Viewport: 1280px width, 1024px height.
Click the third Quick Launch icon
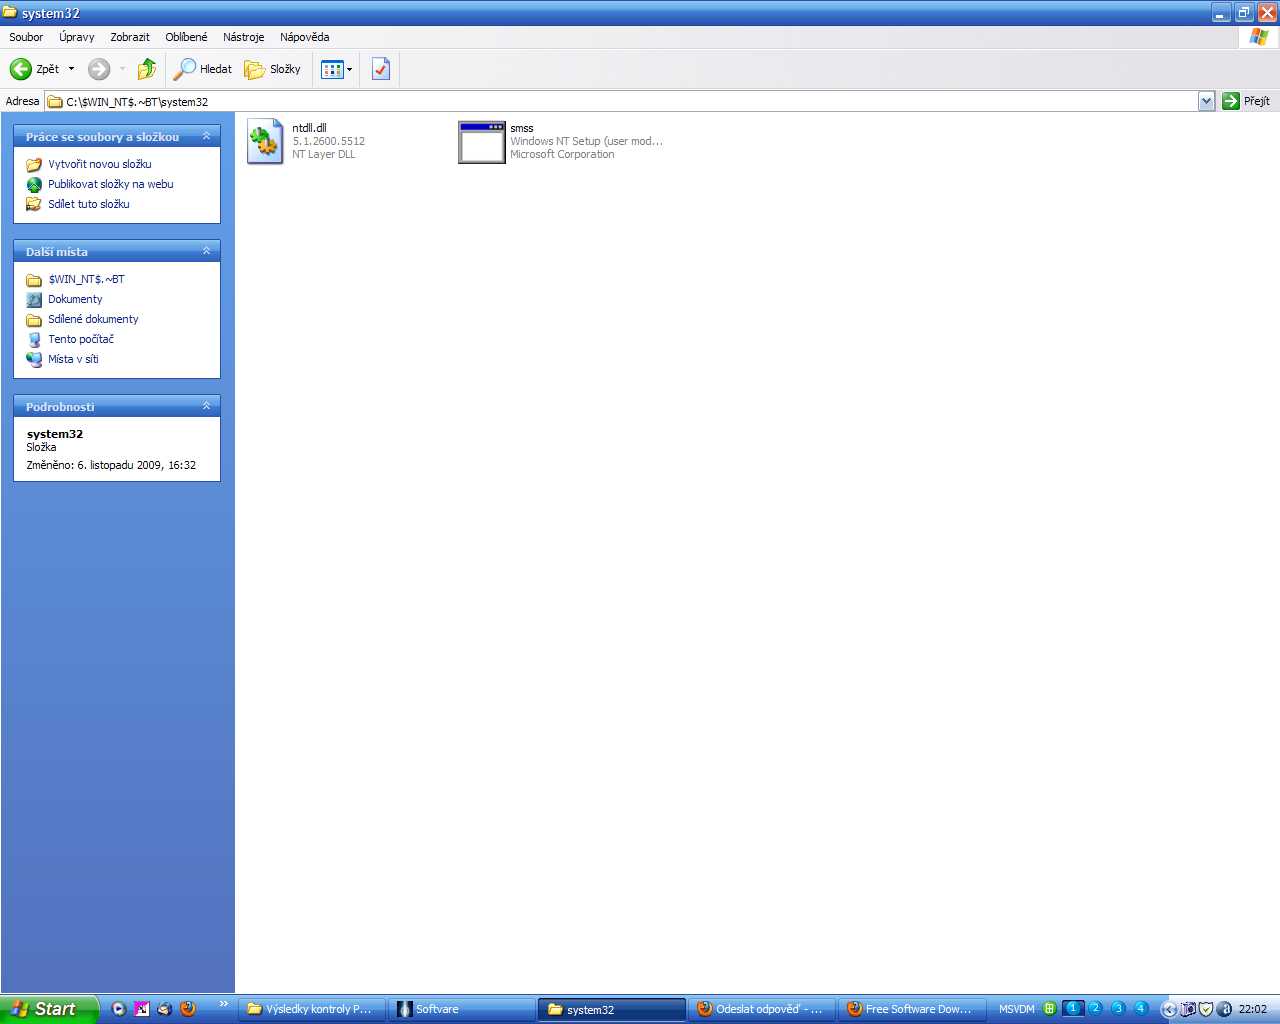point(165,1009)
